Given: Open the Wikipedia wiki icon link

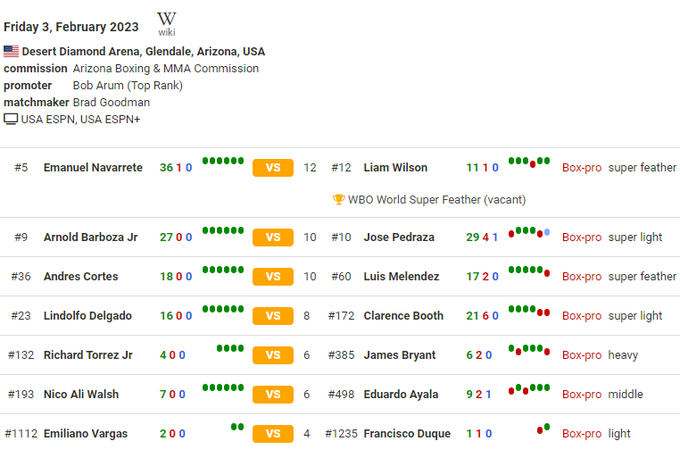Looking at the screenshot, I should pyautogui.click(x=166, y=23).
